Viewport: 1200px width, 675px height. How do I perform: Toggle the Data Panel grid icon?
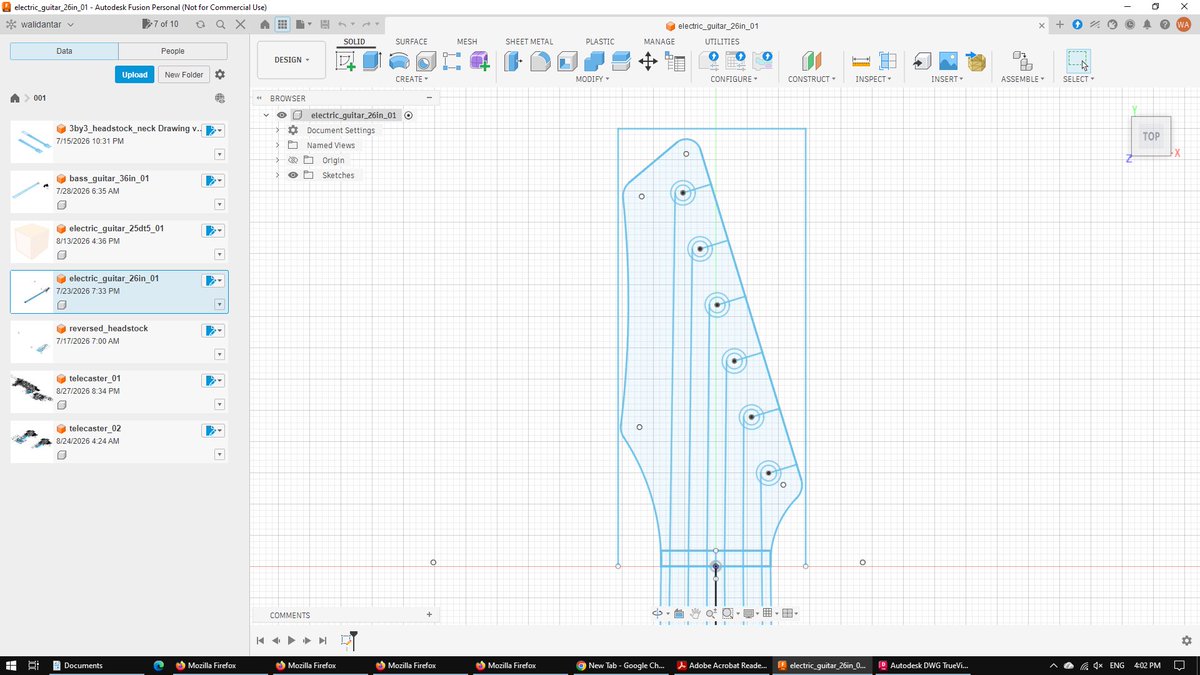point(283,23)
